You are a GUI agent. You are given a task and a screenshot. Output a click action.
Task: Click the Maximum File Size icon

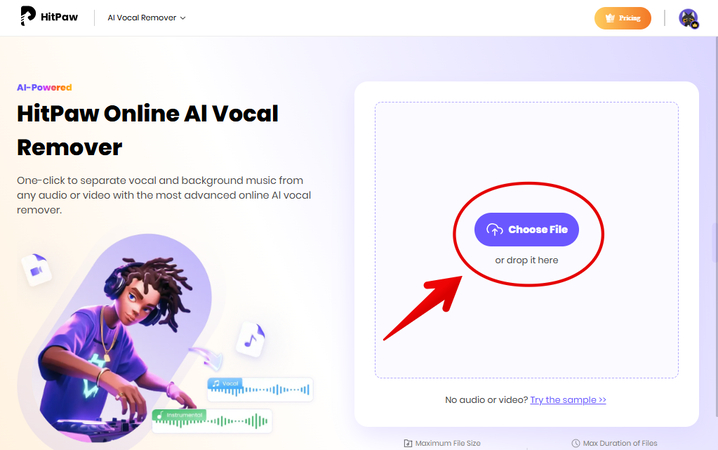pyautogui.click(x=408, y=443)
